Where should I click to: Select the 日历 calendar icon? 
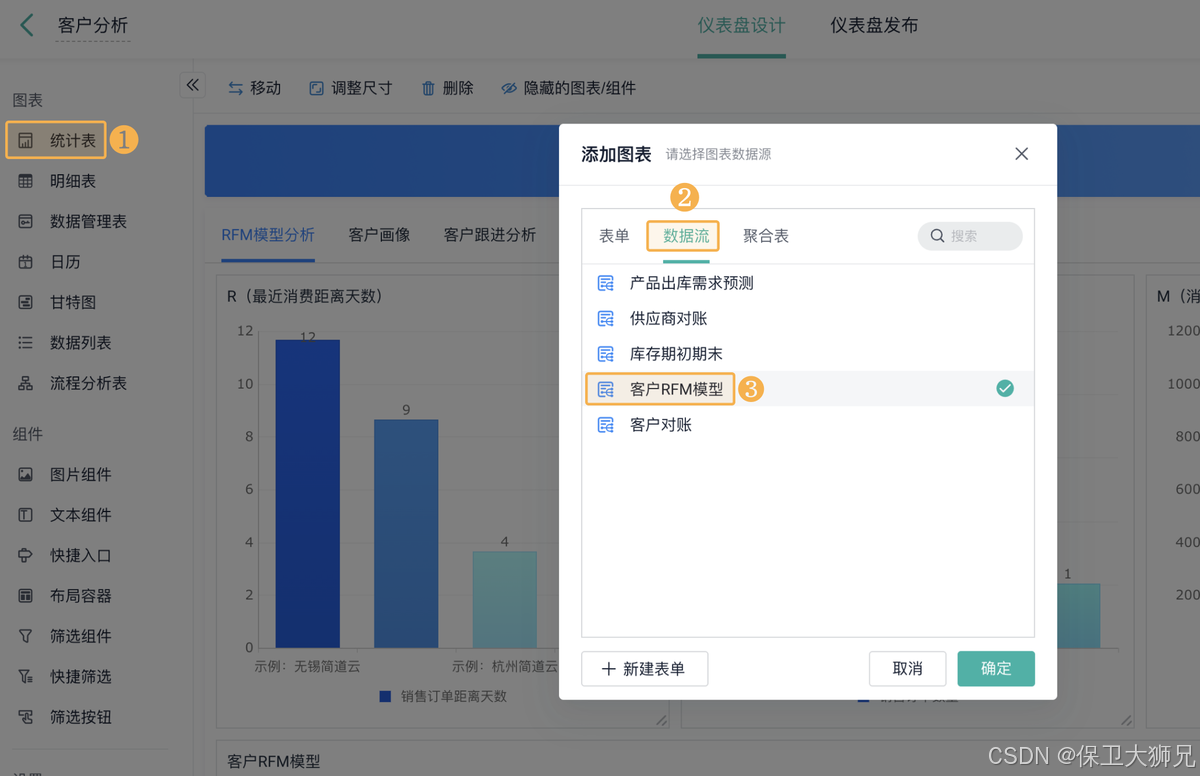pos(26,262)
